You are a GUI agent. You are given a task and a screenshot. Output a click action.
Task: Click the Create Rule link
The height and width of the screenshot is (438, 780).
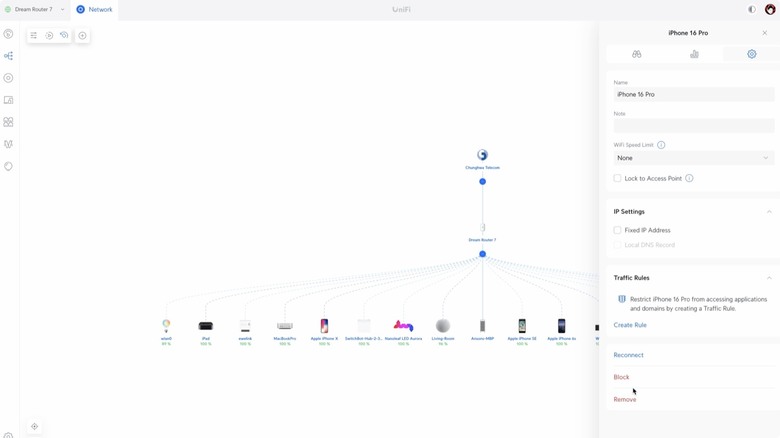click(630, 325)
